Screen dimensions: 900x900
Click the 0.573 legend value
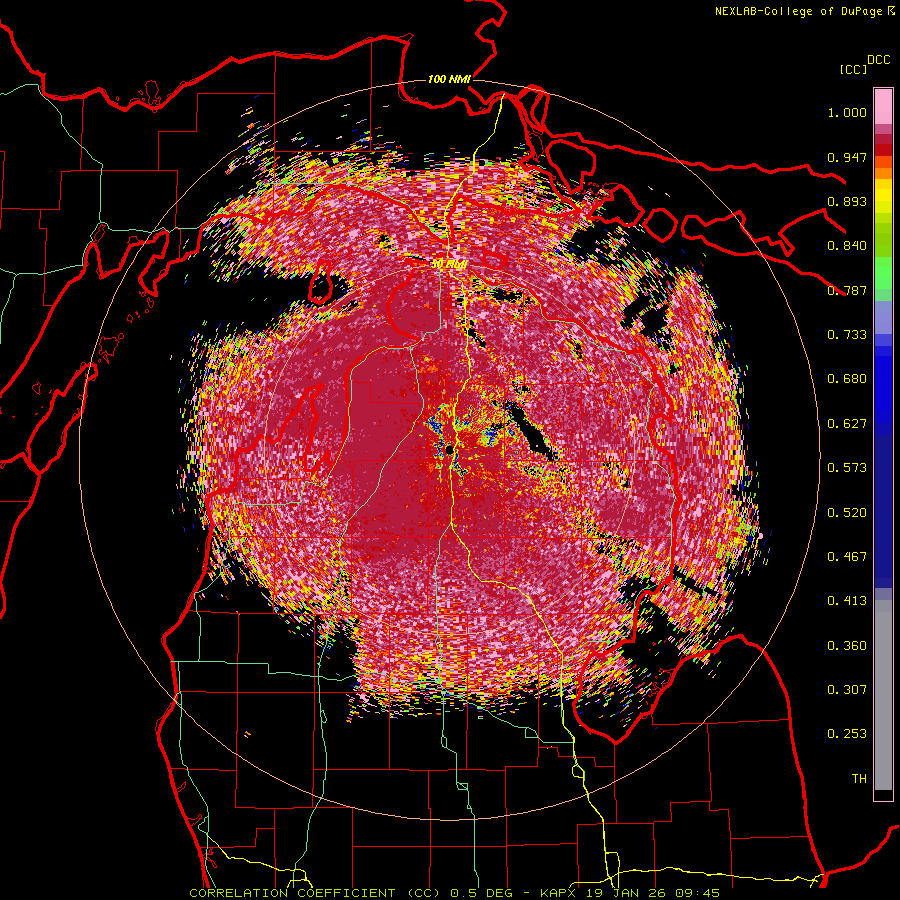pos(847,468)
